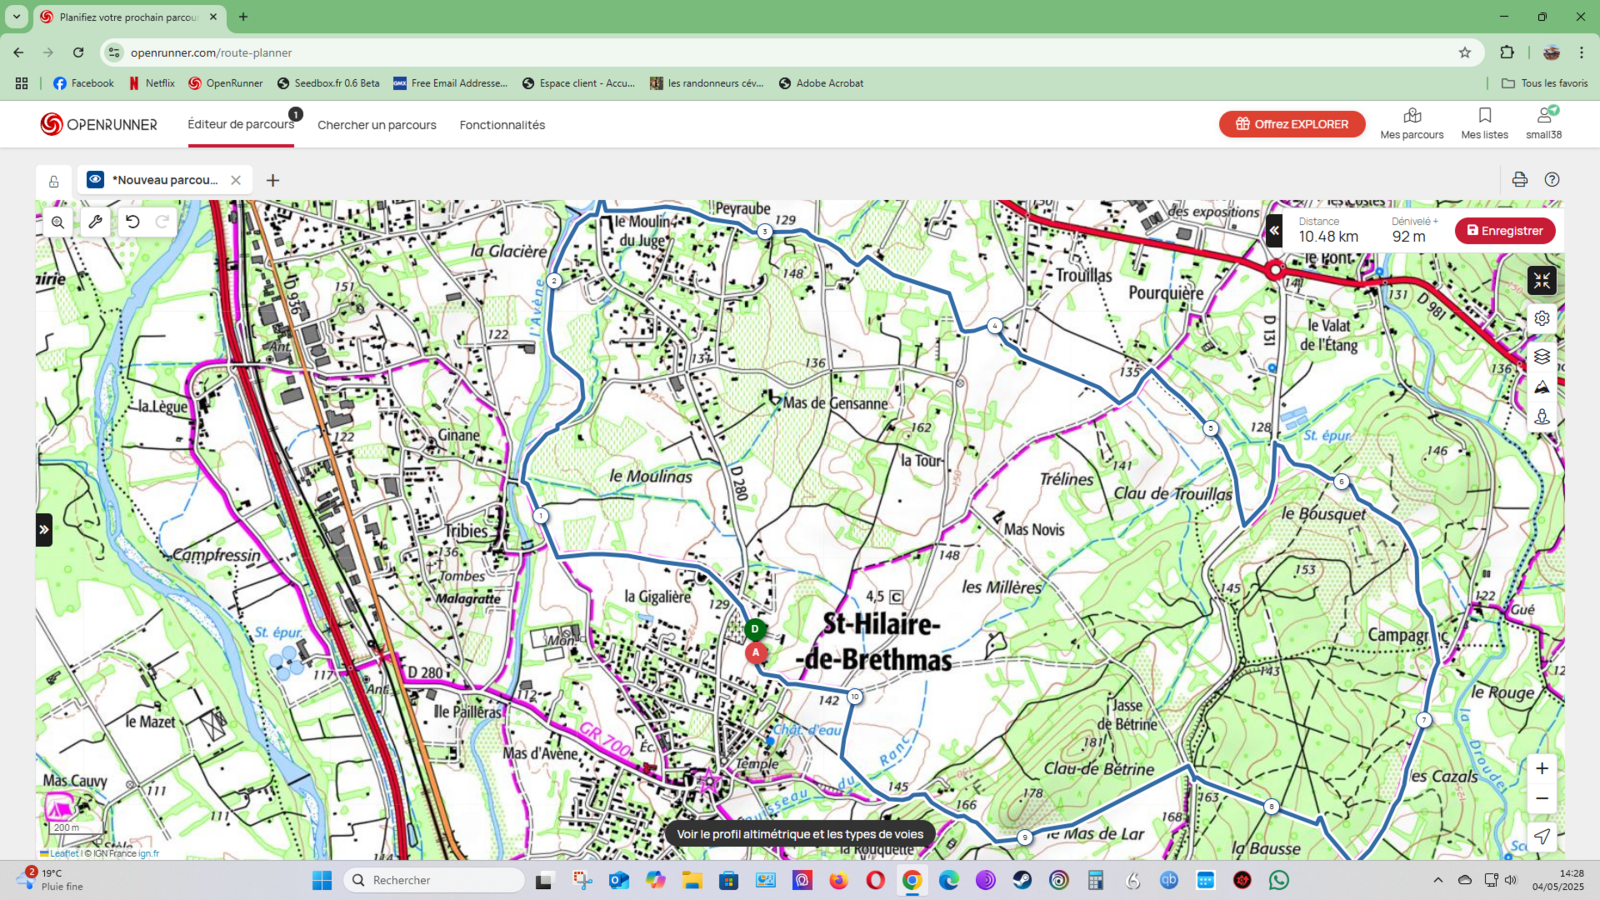The height and width of the screenshot is (900, 1600).
Task: Toggle the route lock padlock
Action: tap(54, 181)
